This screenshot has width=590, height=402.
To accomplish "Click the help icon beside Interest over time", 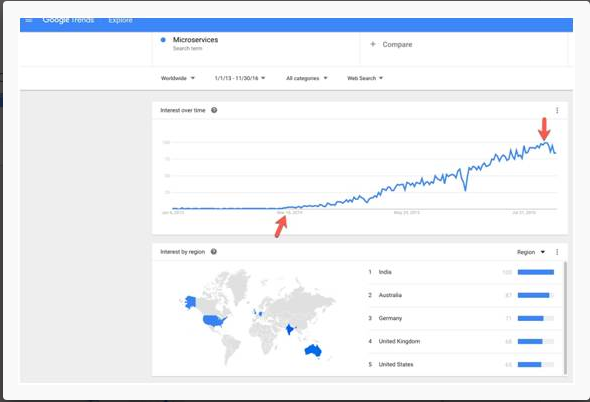I will (214, 110).
